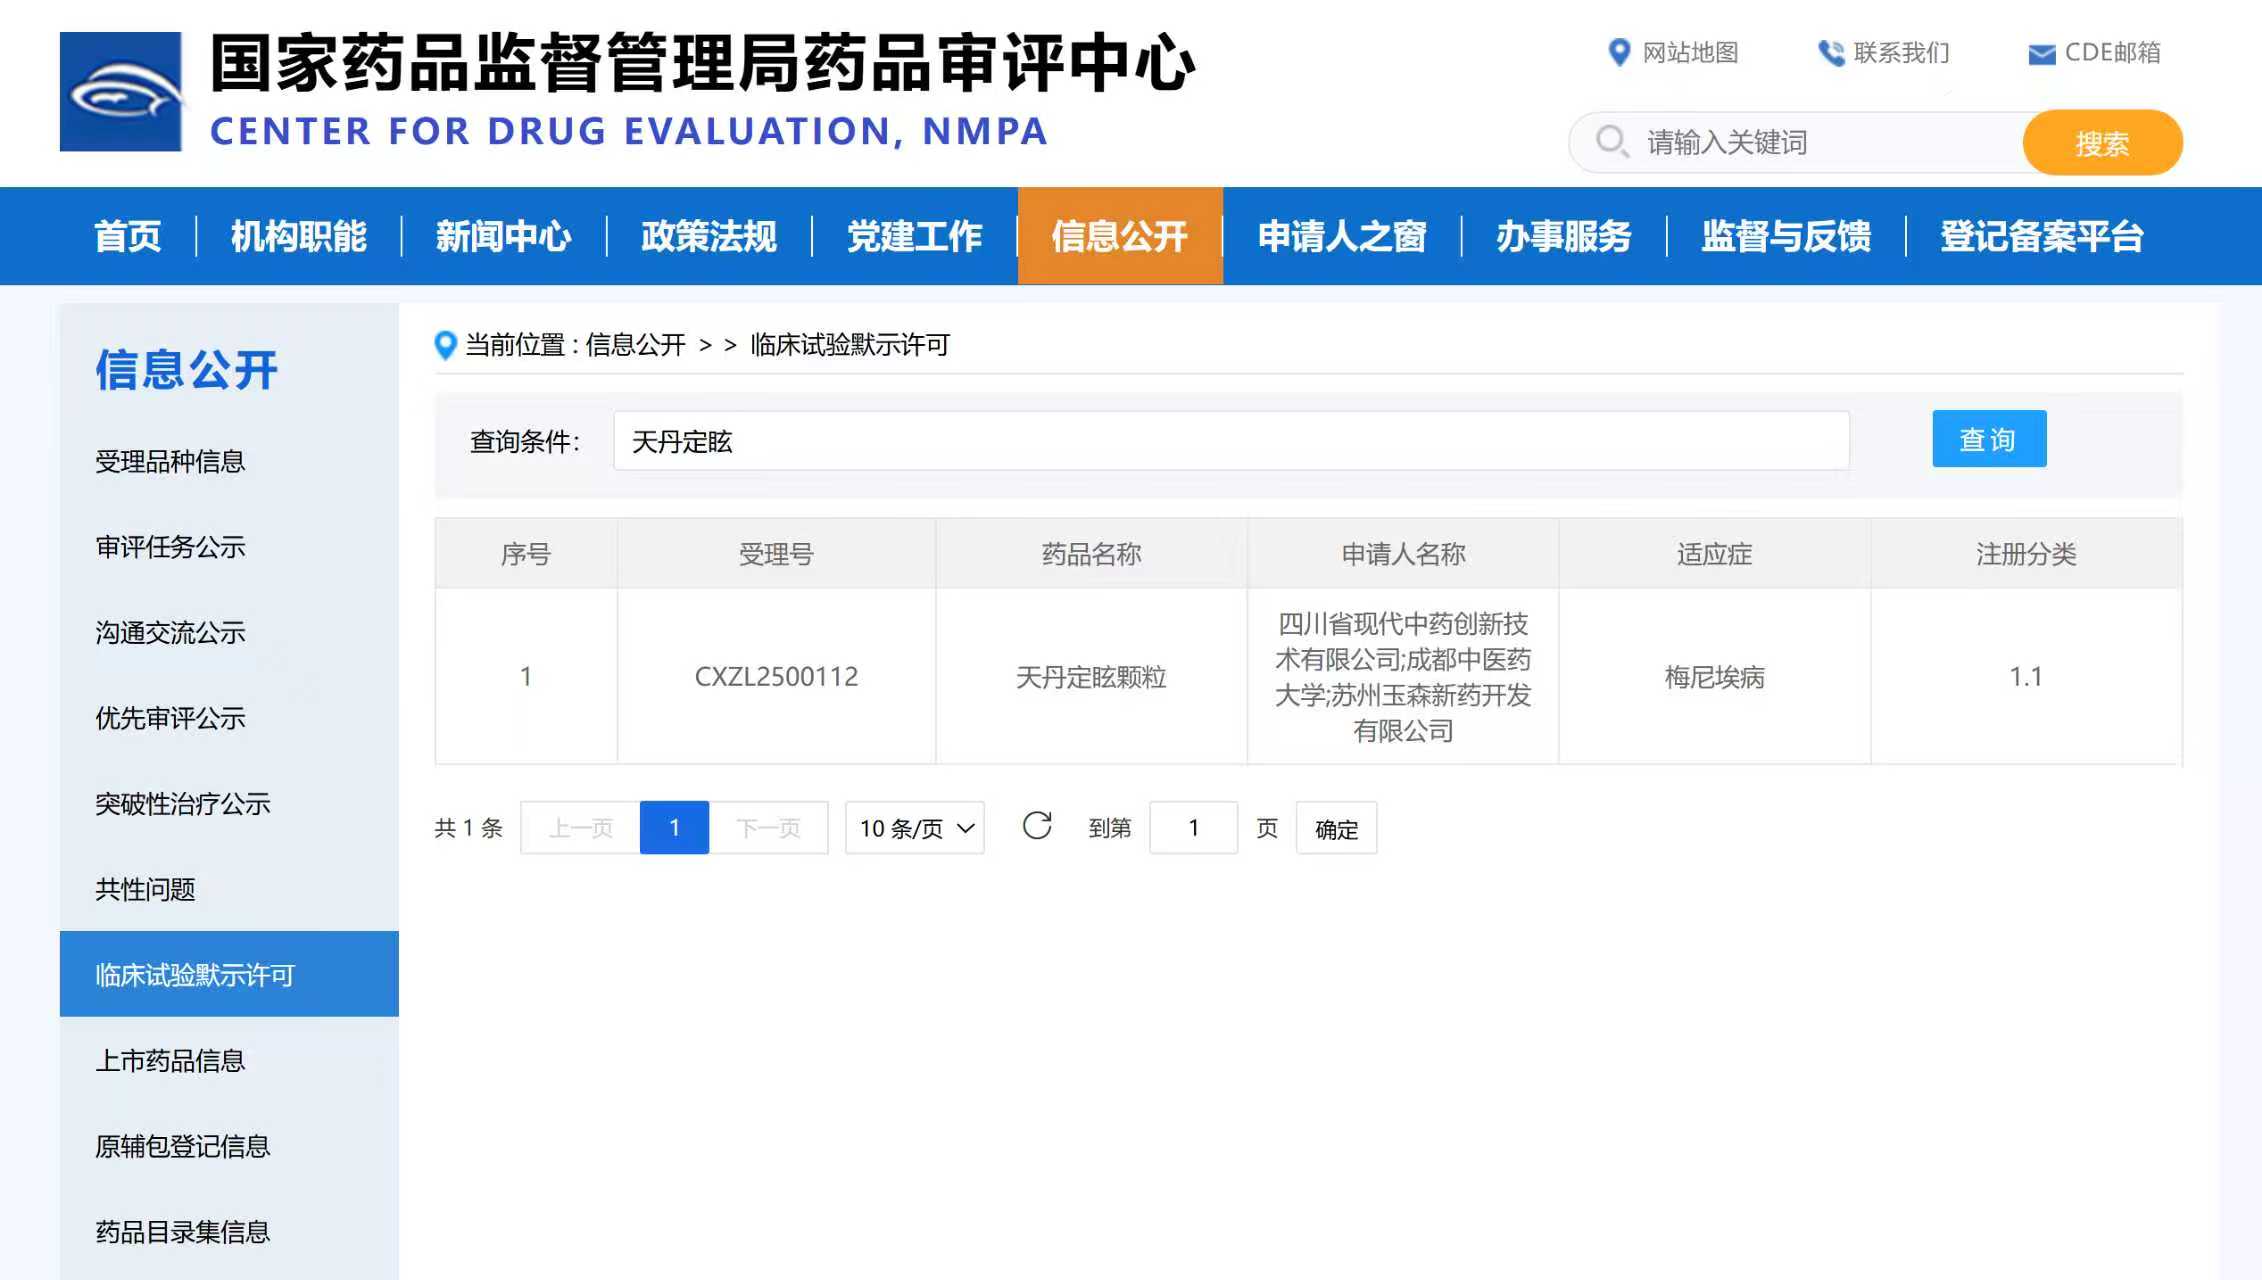The width and height of the screenshot is (2262, 1280).
Task: Open 登记备案平台 in the navigation bar
Action: pyautogui.click(x=2041, y=236)
